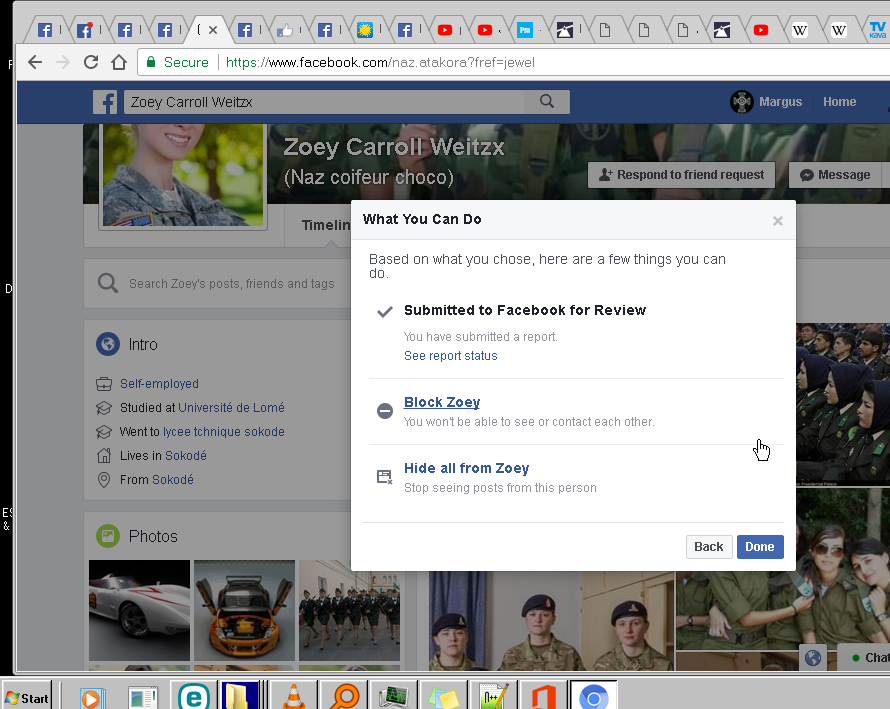The image size is (890, 709).
Task: Click the house icon beside Lives in Sokodé
Action: (x=104, y=455)
